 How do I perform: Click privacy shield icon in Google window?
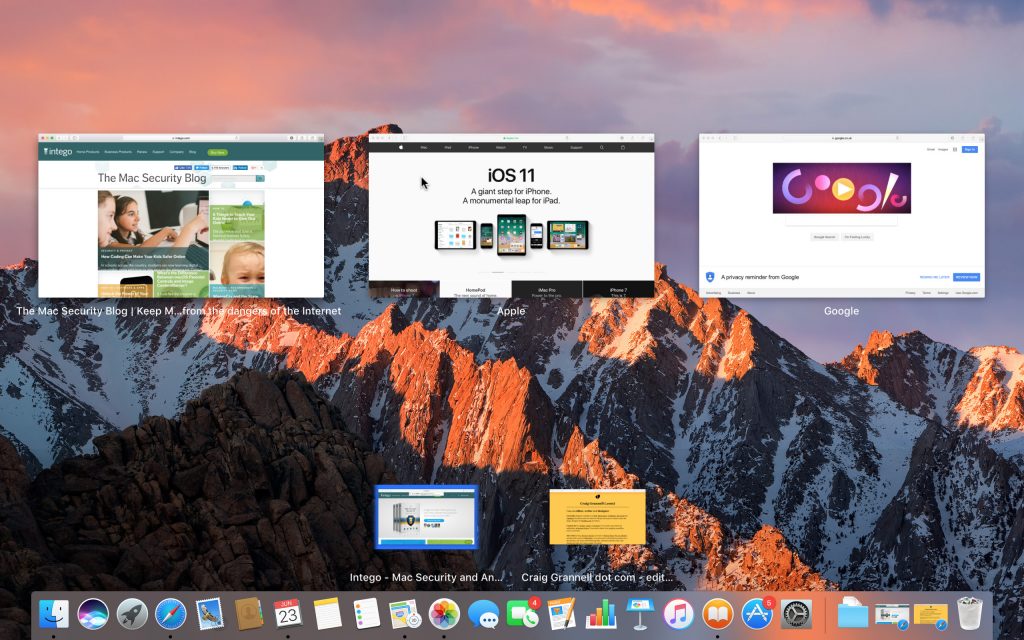(710, 277)
